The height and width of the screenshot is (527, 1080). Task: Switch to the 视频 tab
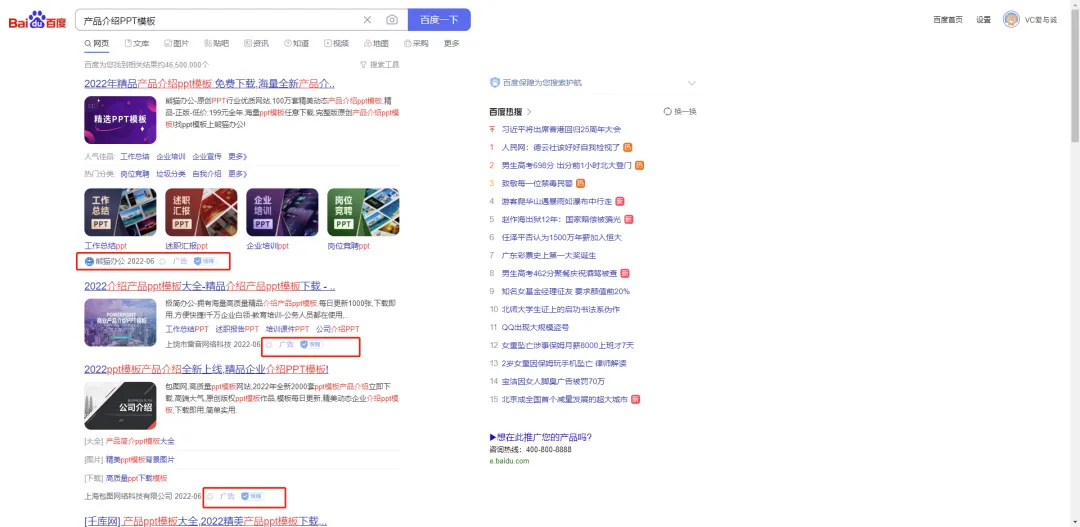coord(336,43)
